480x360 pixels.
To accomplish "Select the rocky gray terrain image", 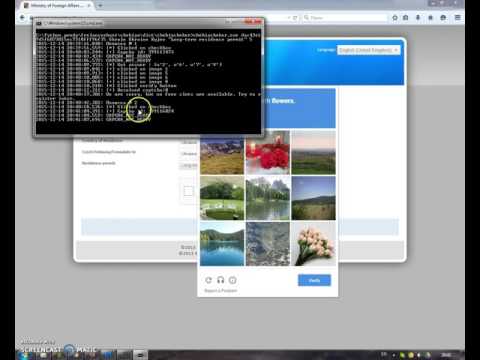I will tap(268, 244).
